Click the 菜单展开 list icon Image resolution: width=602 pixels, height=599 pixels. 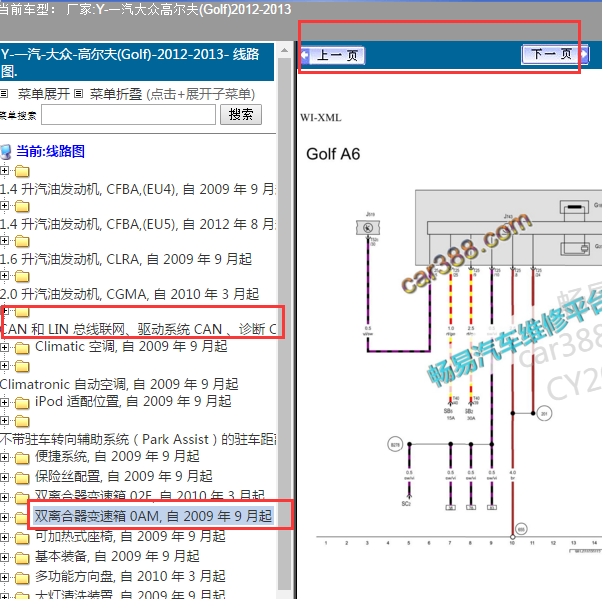4,93
